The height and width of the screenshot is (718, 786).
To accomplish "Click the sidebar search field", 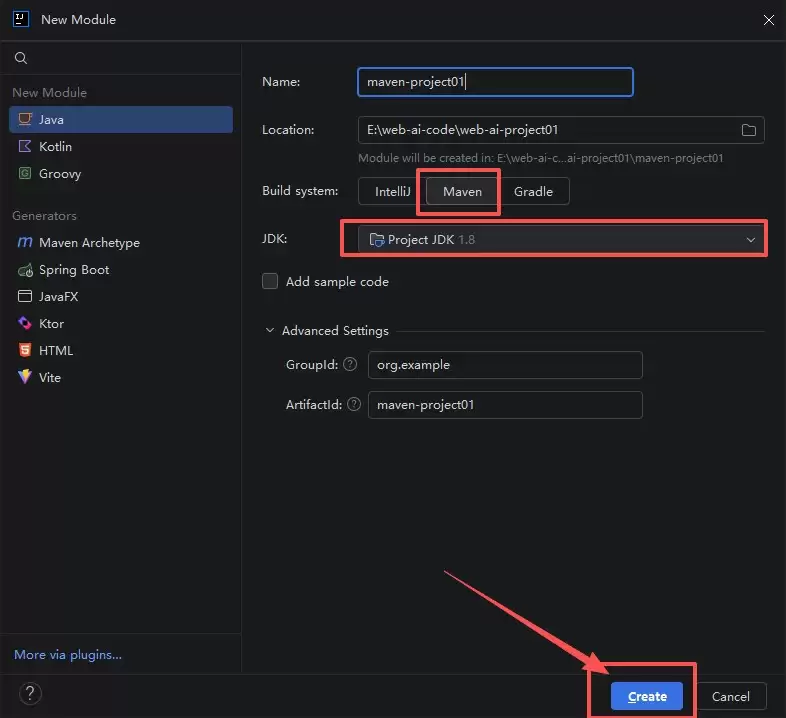I will tap(121, 58).
